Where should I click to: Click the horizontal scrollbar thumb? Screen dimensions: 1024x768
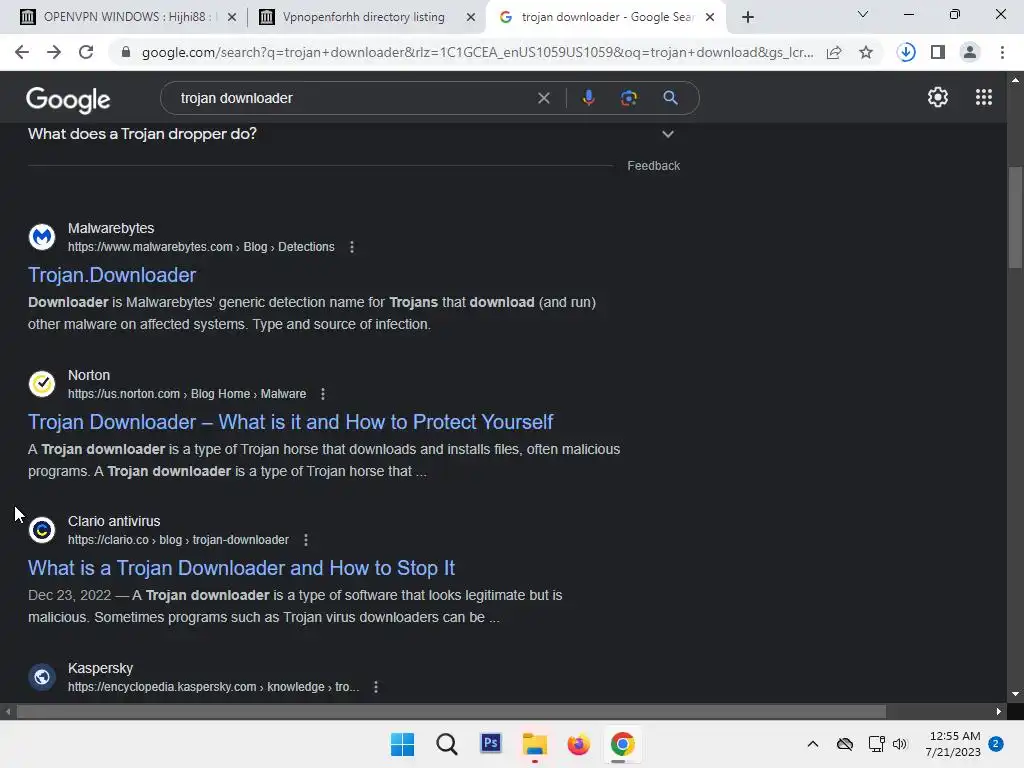coord(451,711)
